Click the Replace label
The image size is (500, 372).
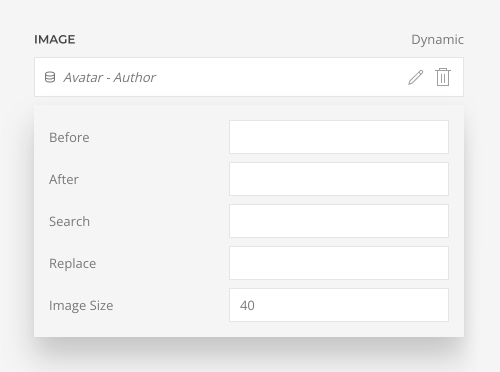[73, 264]
